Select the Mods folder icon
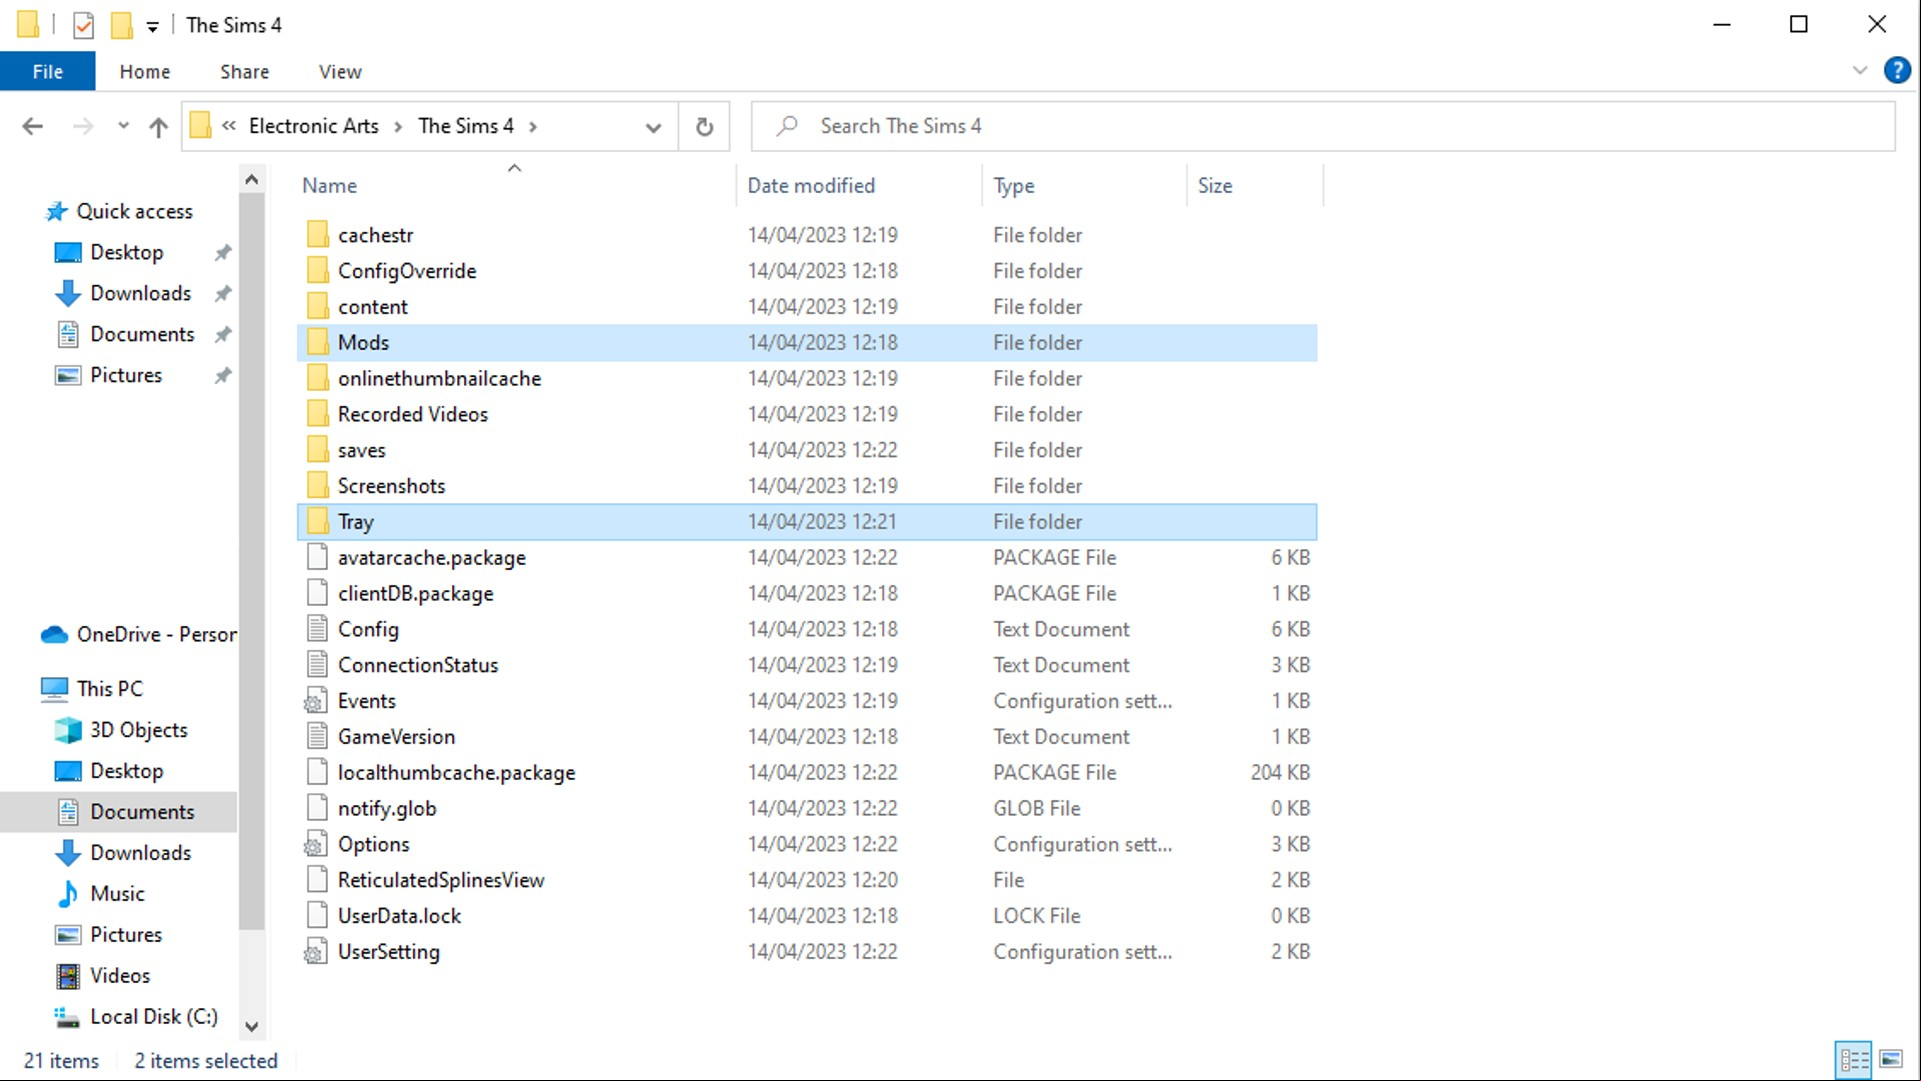1921x1081 pixels. pos(317,342)
